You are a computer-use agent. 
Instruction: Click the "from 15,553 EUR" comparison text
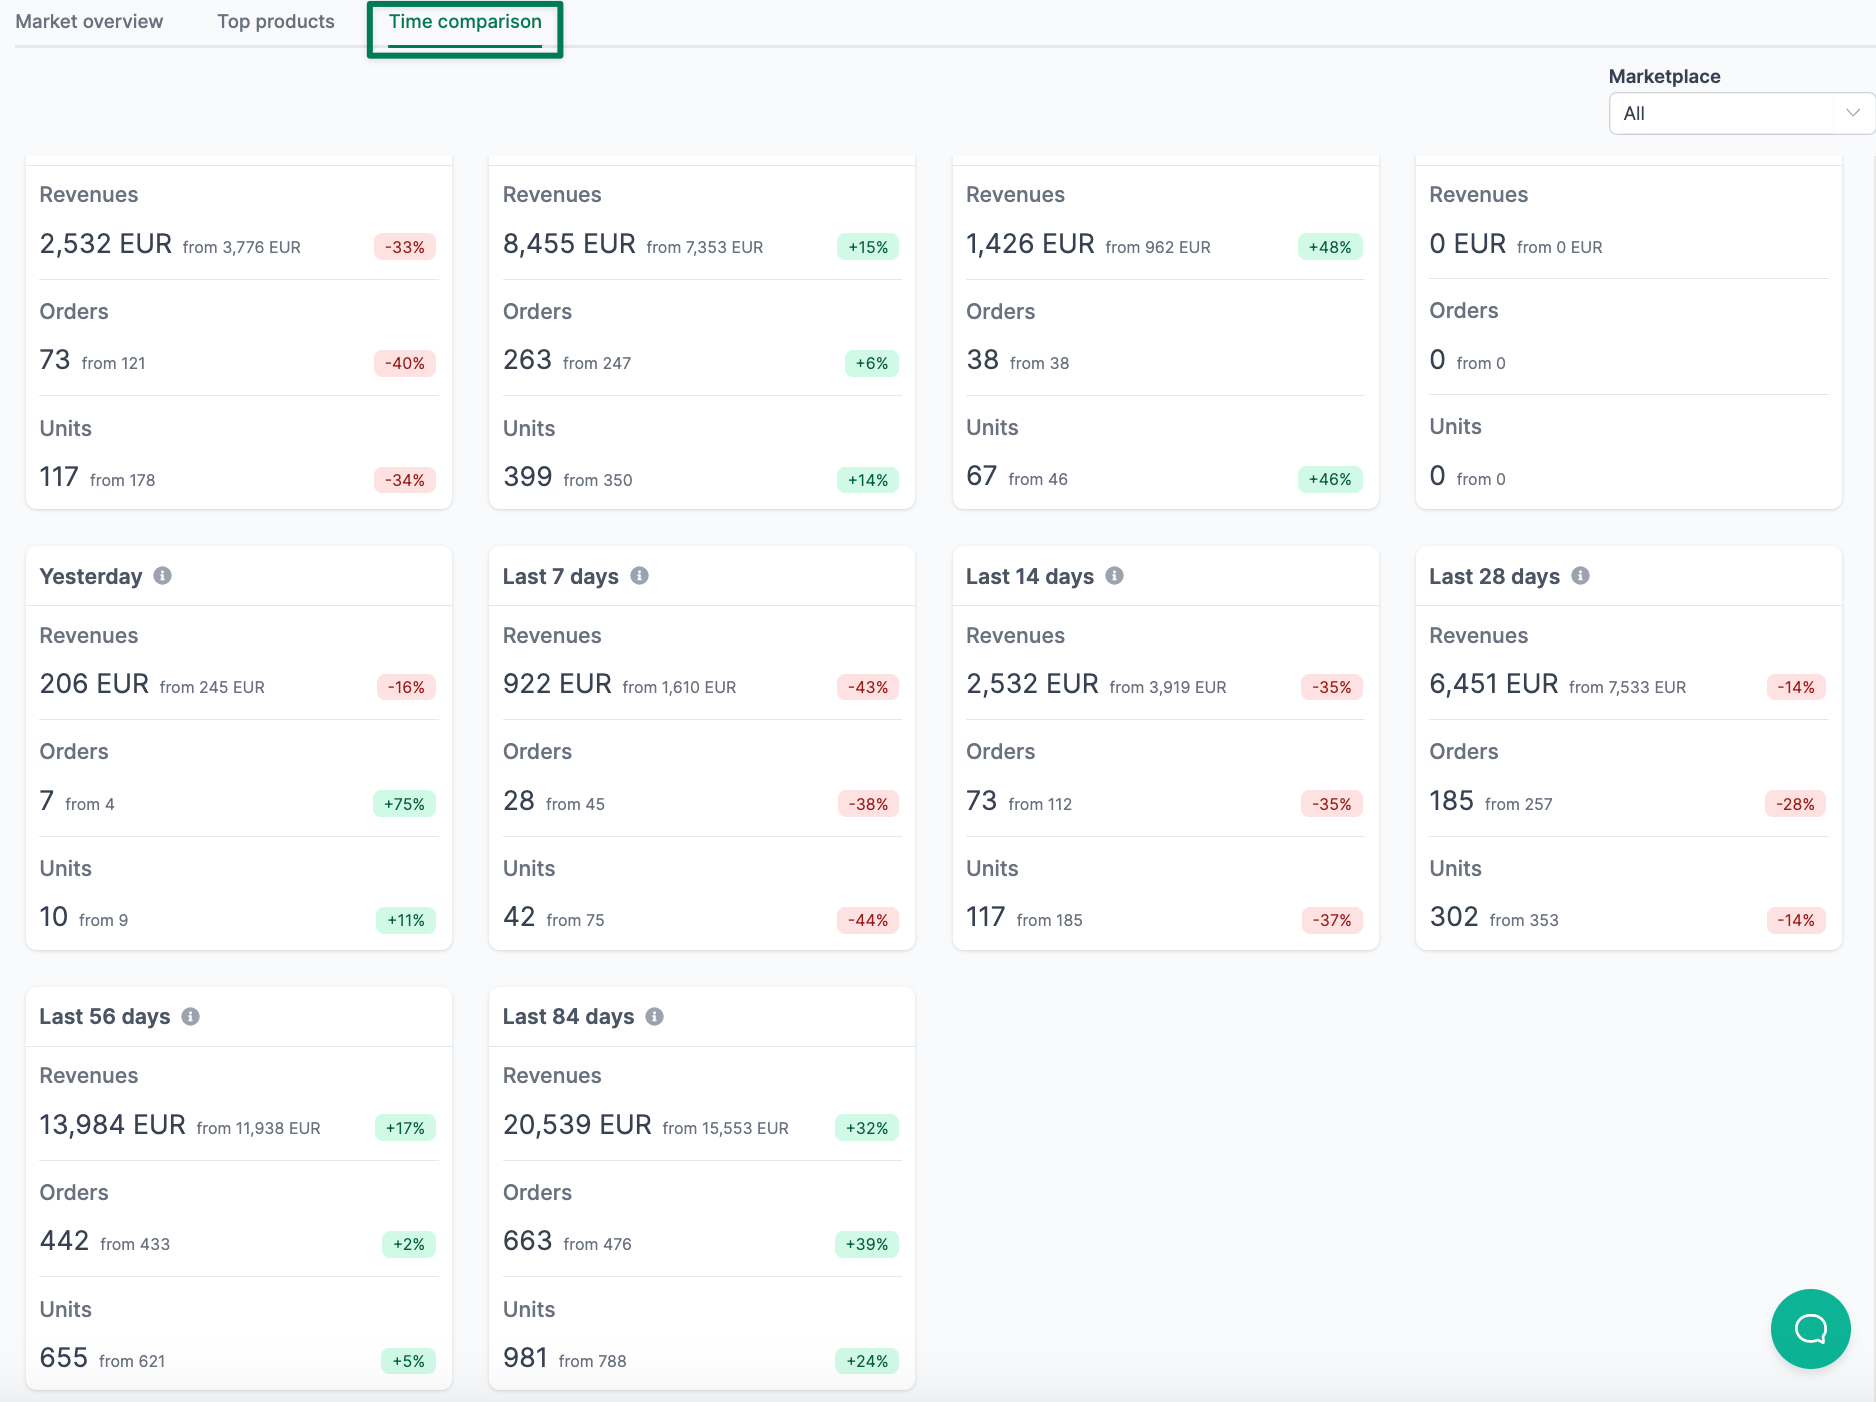click(x=725, y=1128)
